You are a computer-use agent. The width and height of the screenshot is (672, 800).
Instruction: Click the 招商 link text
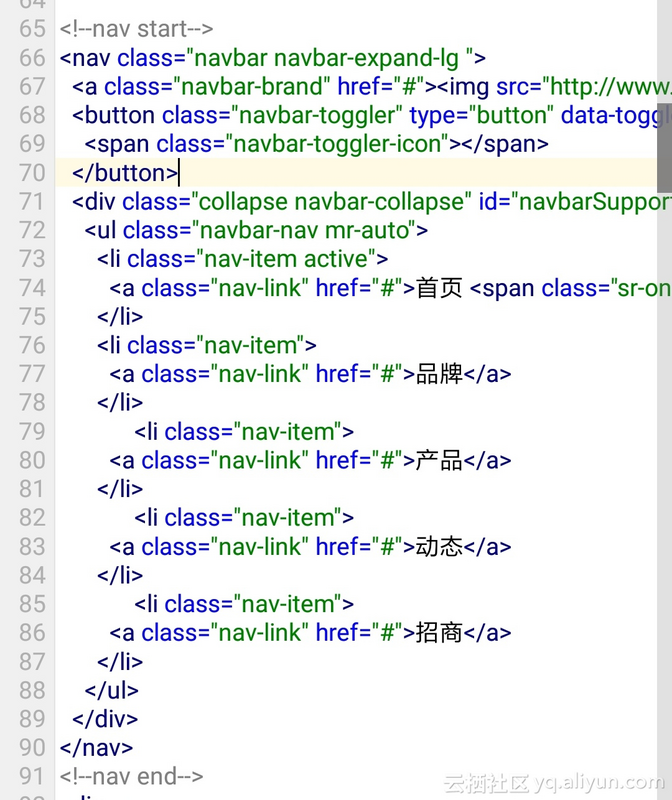click(439, 633)
